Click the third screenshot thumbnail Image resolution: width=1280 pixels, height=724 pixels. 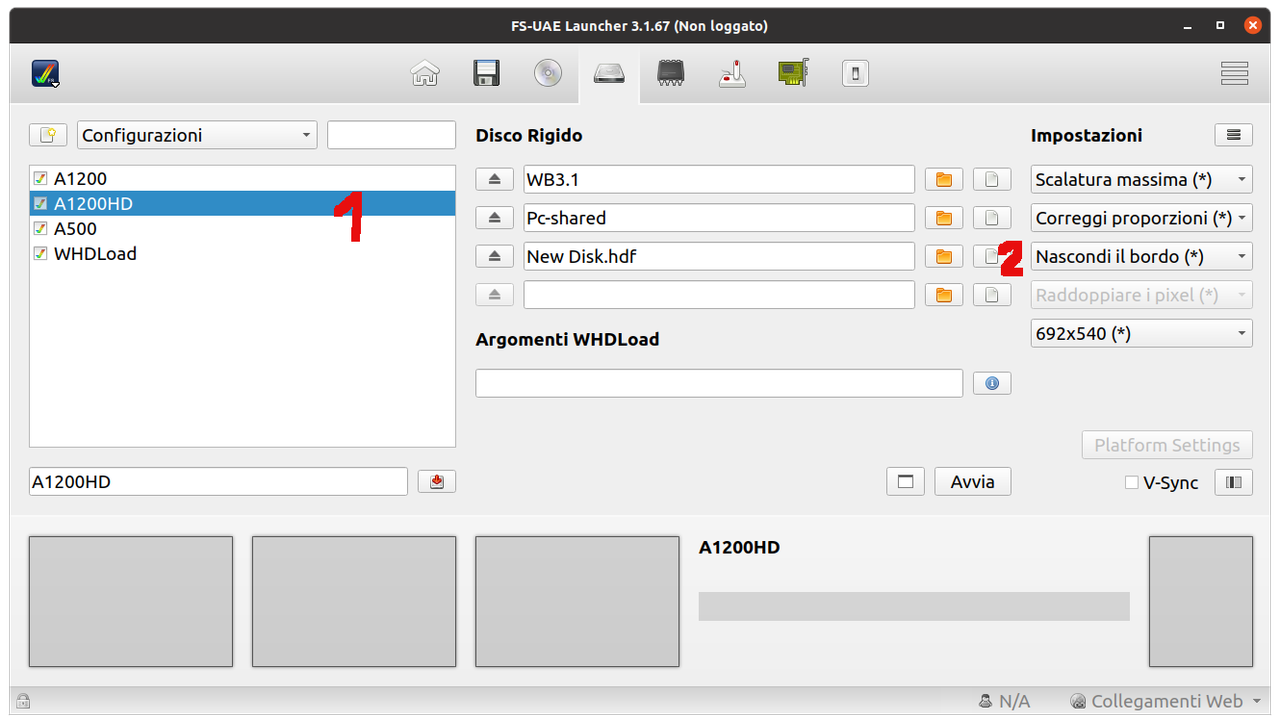click(x=577, y=602)
